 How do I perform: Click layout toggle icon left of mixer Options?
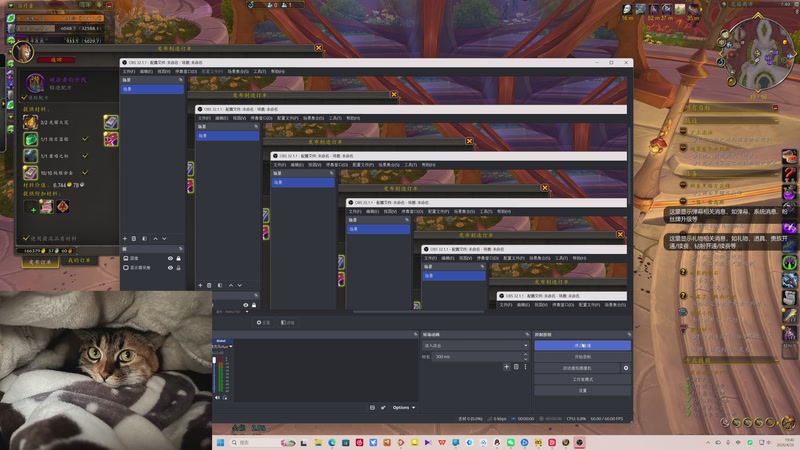coord(372,408)
